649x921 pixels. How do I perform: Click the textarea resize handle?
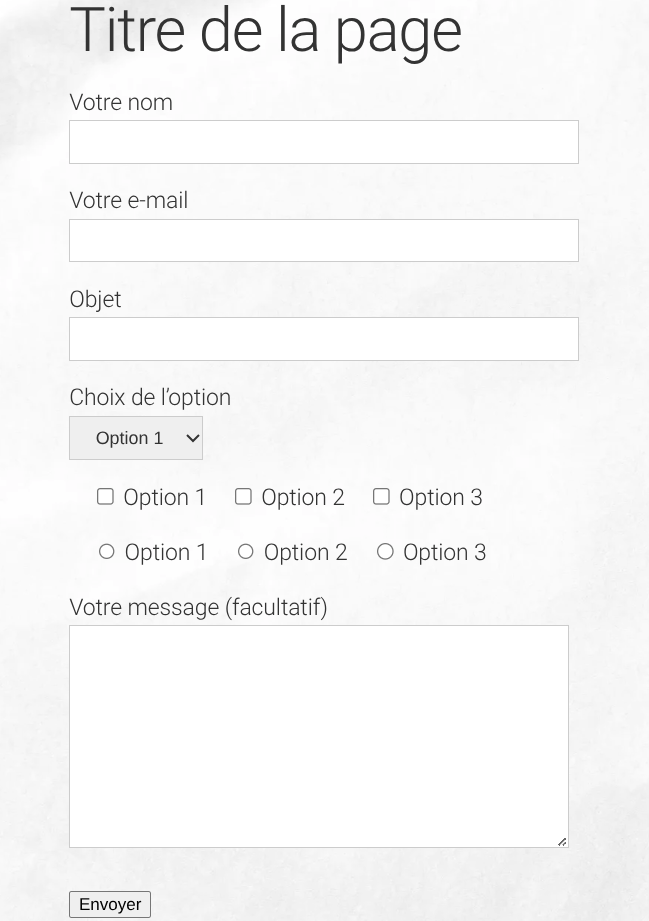click(x=562, y=841)
